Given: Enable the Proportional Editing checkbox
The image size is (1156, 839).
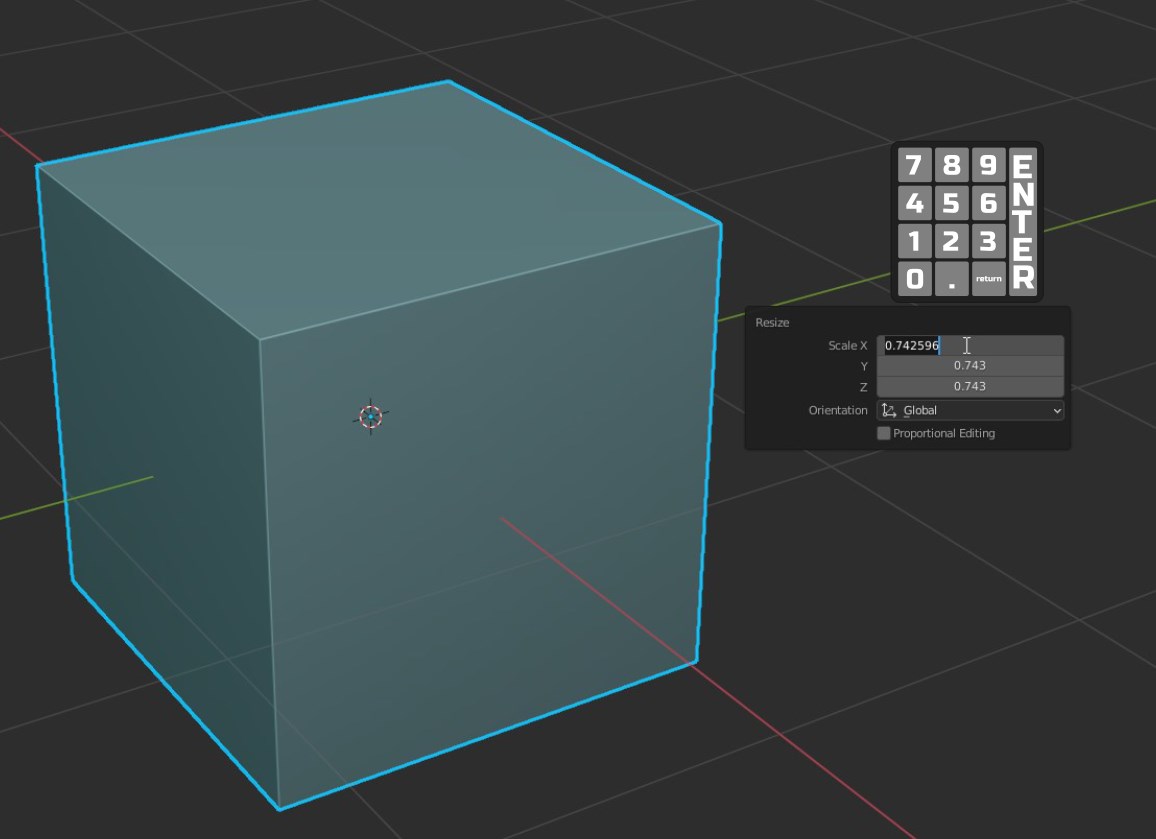Looking at the screenshot, I should point(883,433).
